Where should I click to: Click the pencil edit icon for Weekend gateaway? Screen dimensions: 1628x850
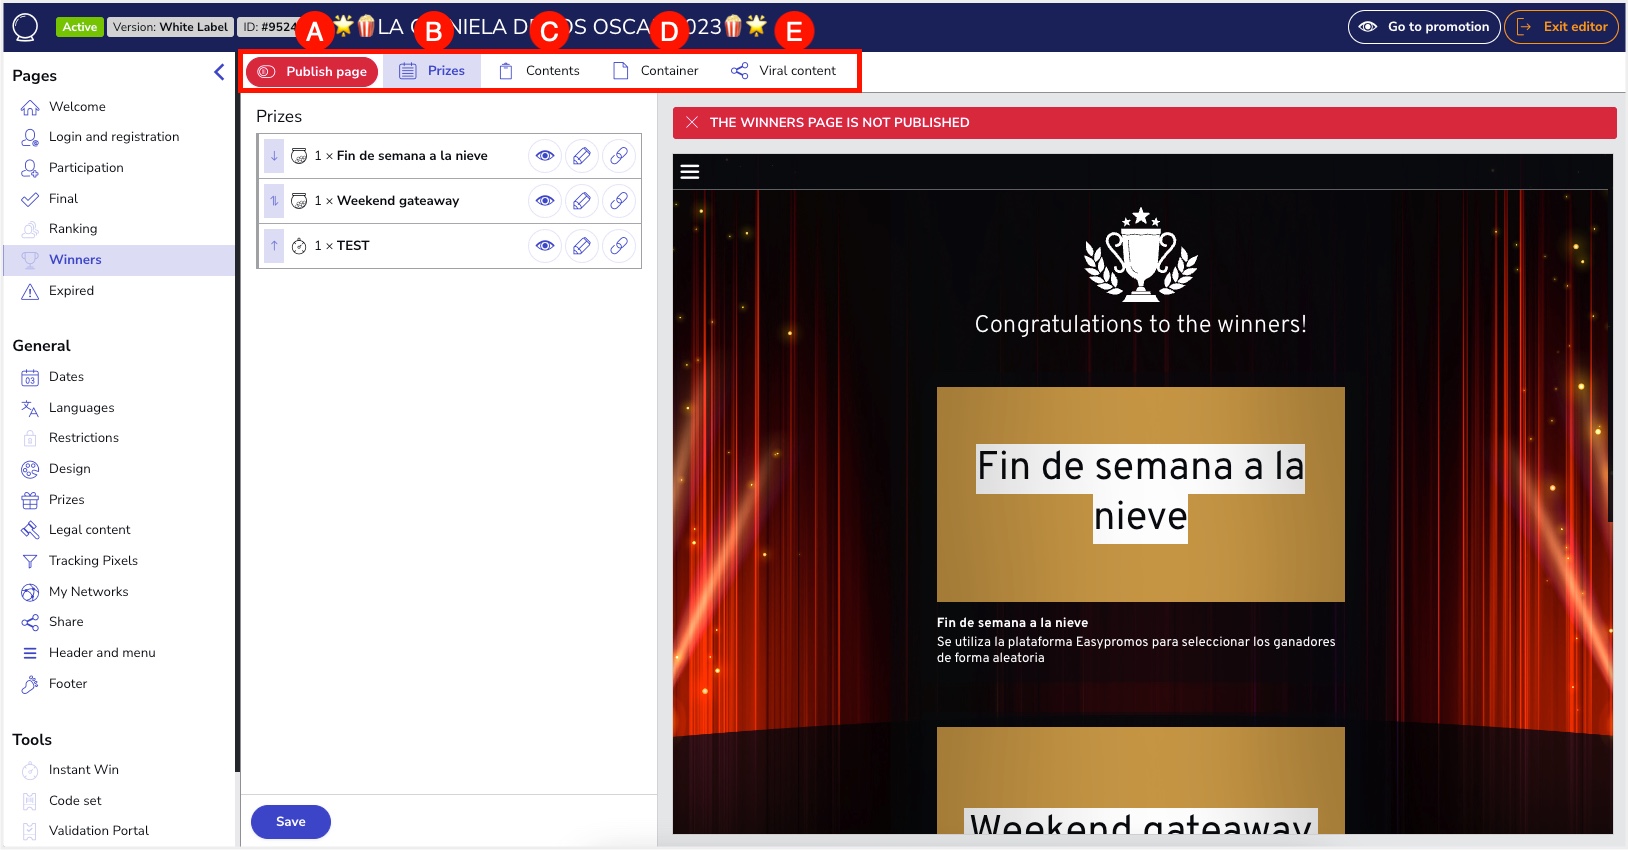[x=581, y=201]
